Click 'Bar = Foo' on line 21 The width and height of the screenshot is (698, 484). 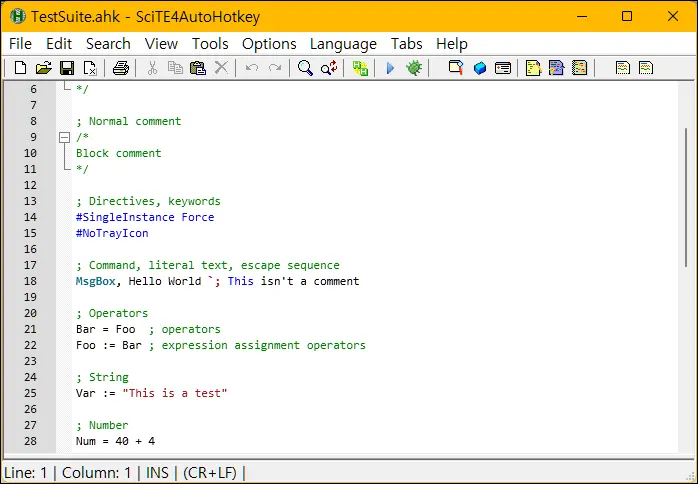[106, 329]
